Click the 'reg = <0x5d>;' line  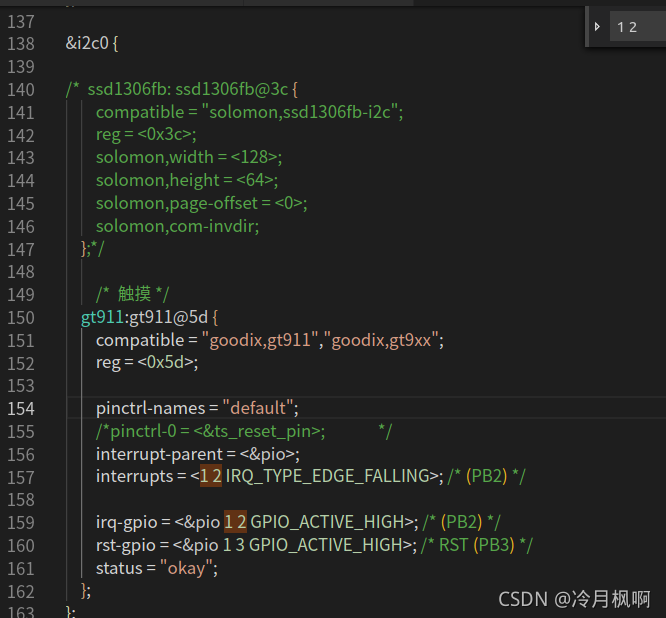pyautogui.click(x=147, y=362)
